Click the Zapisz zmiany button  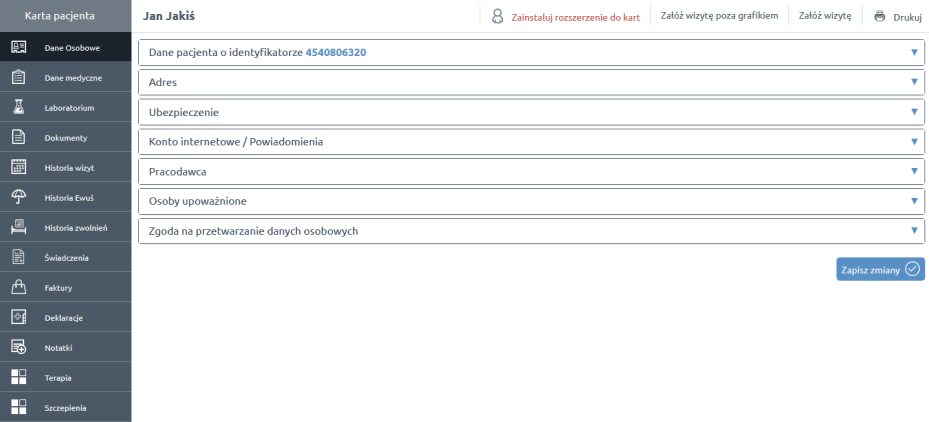[x=880, y=269]
